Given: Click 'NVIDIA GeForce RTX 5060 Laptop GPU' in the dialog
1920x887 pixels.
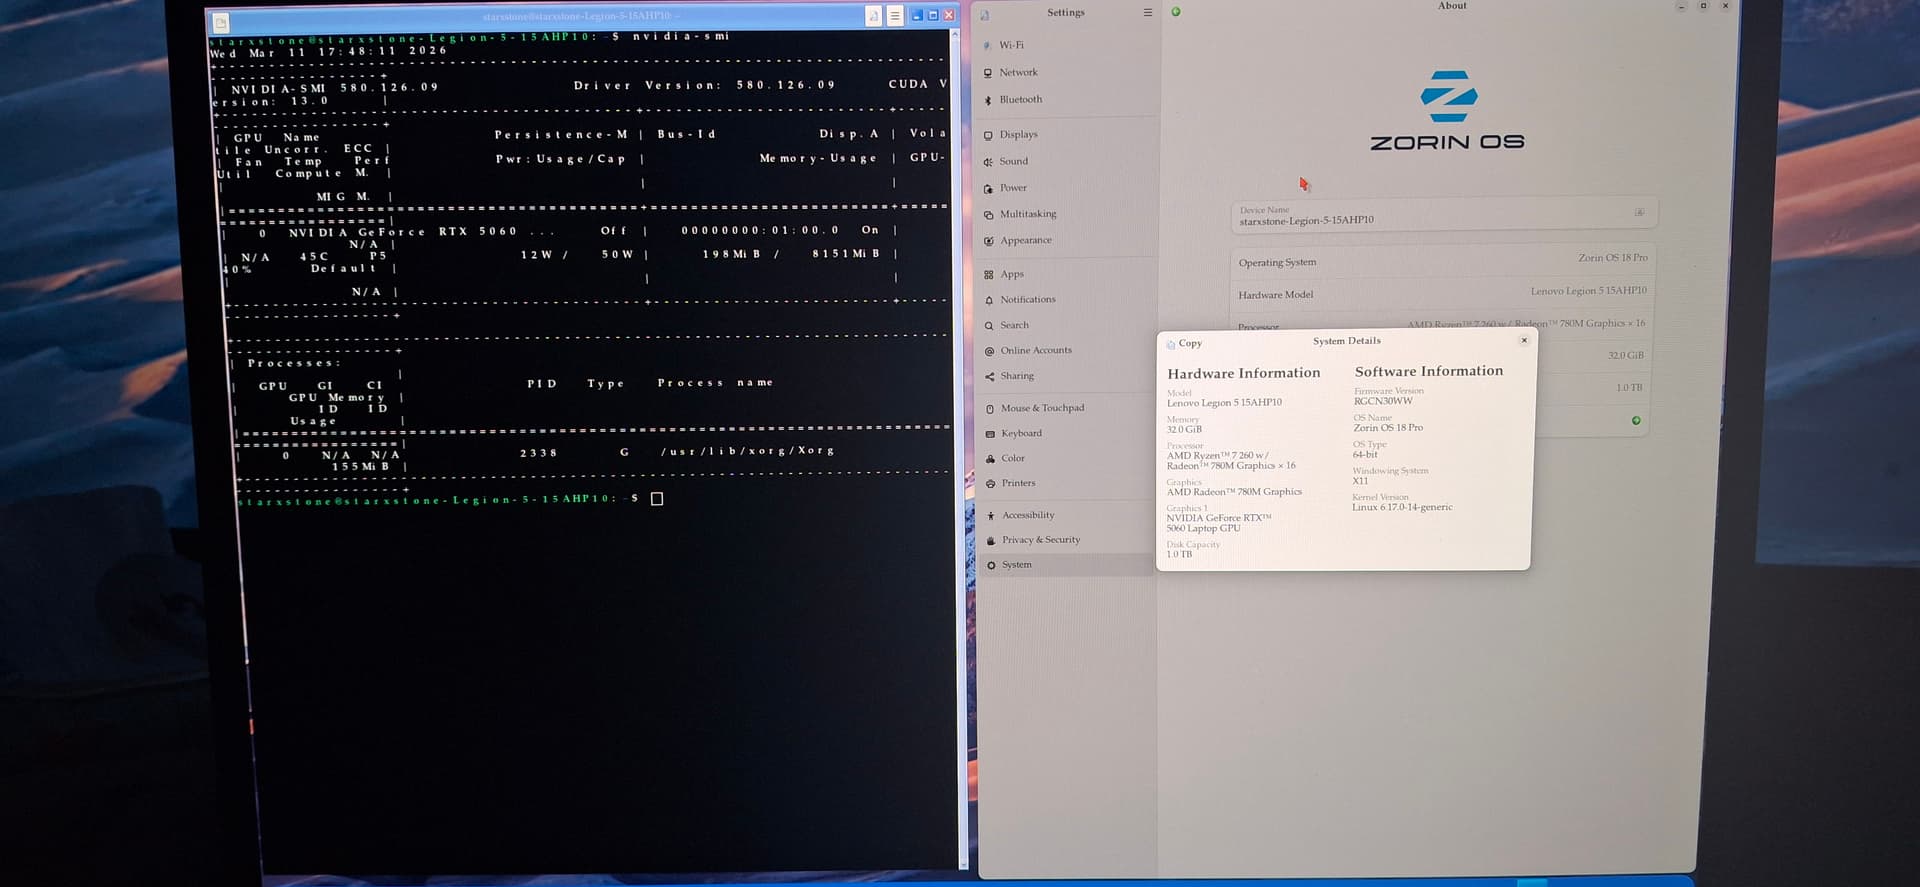Looking at the screenshot, I should click(1219, 523).
